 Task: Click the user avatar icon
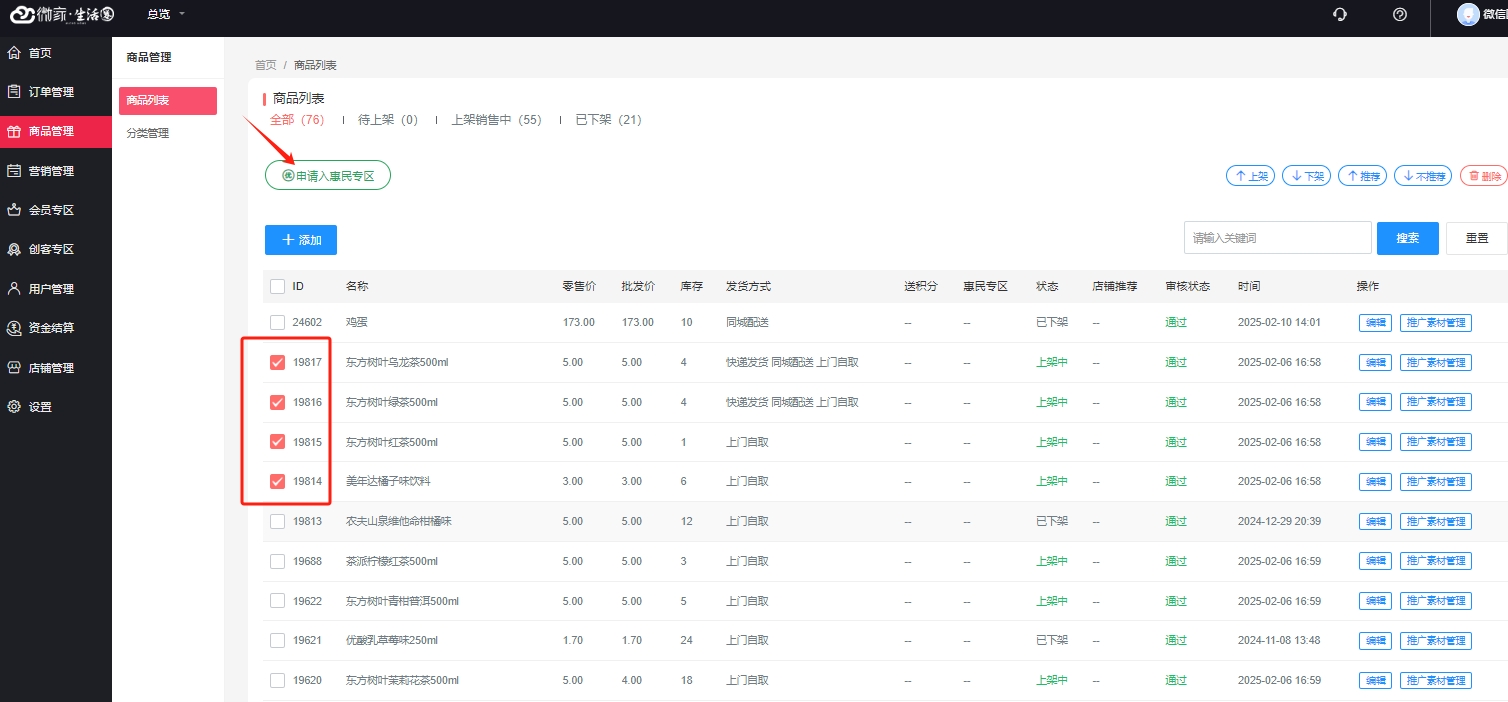pyautogui.click(x=1468, y=14)
